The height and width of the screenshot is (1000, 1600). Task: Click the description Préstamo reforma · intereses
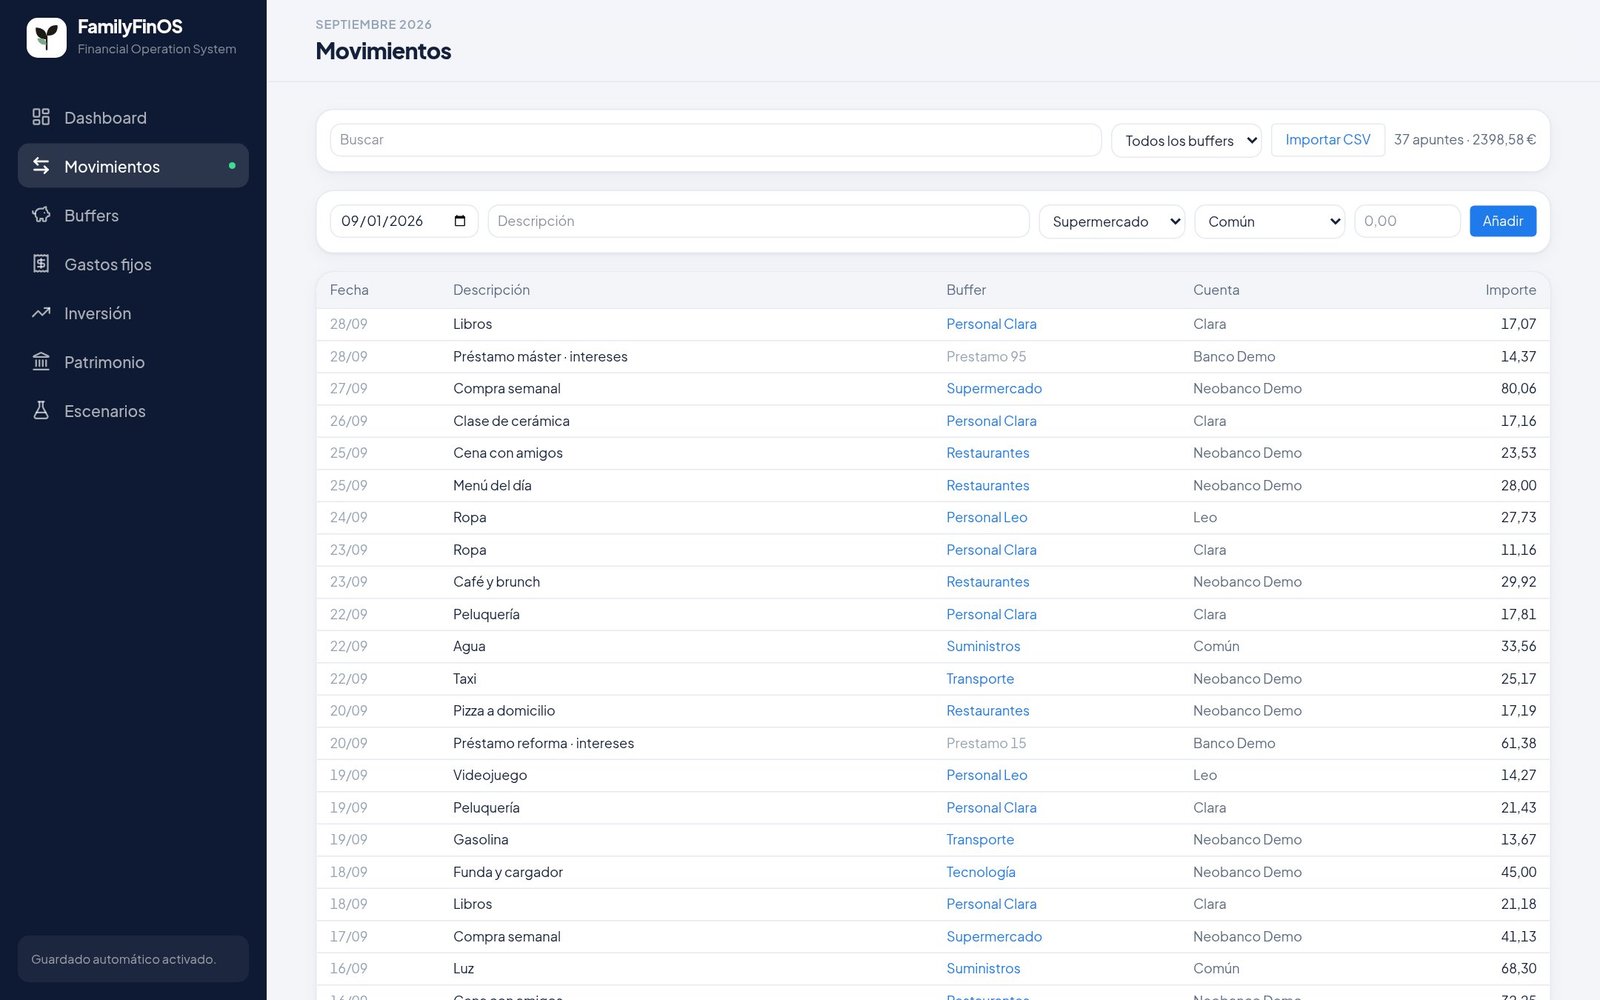pyautogui.click(x=543, y=743)
